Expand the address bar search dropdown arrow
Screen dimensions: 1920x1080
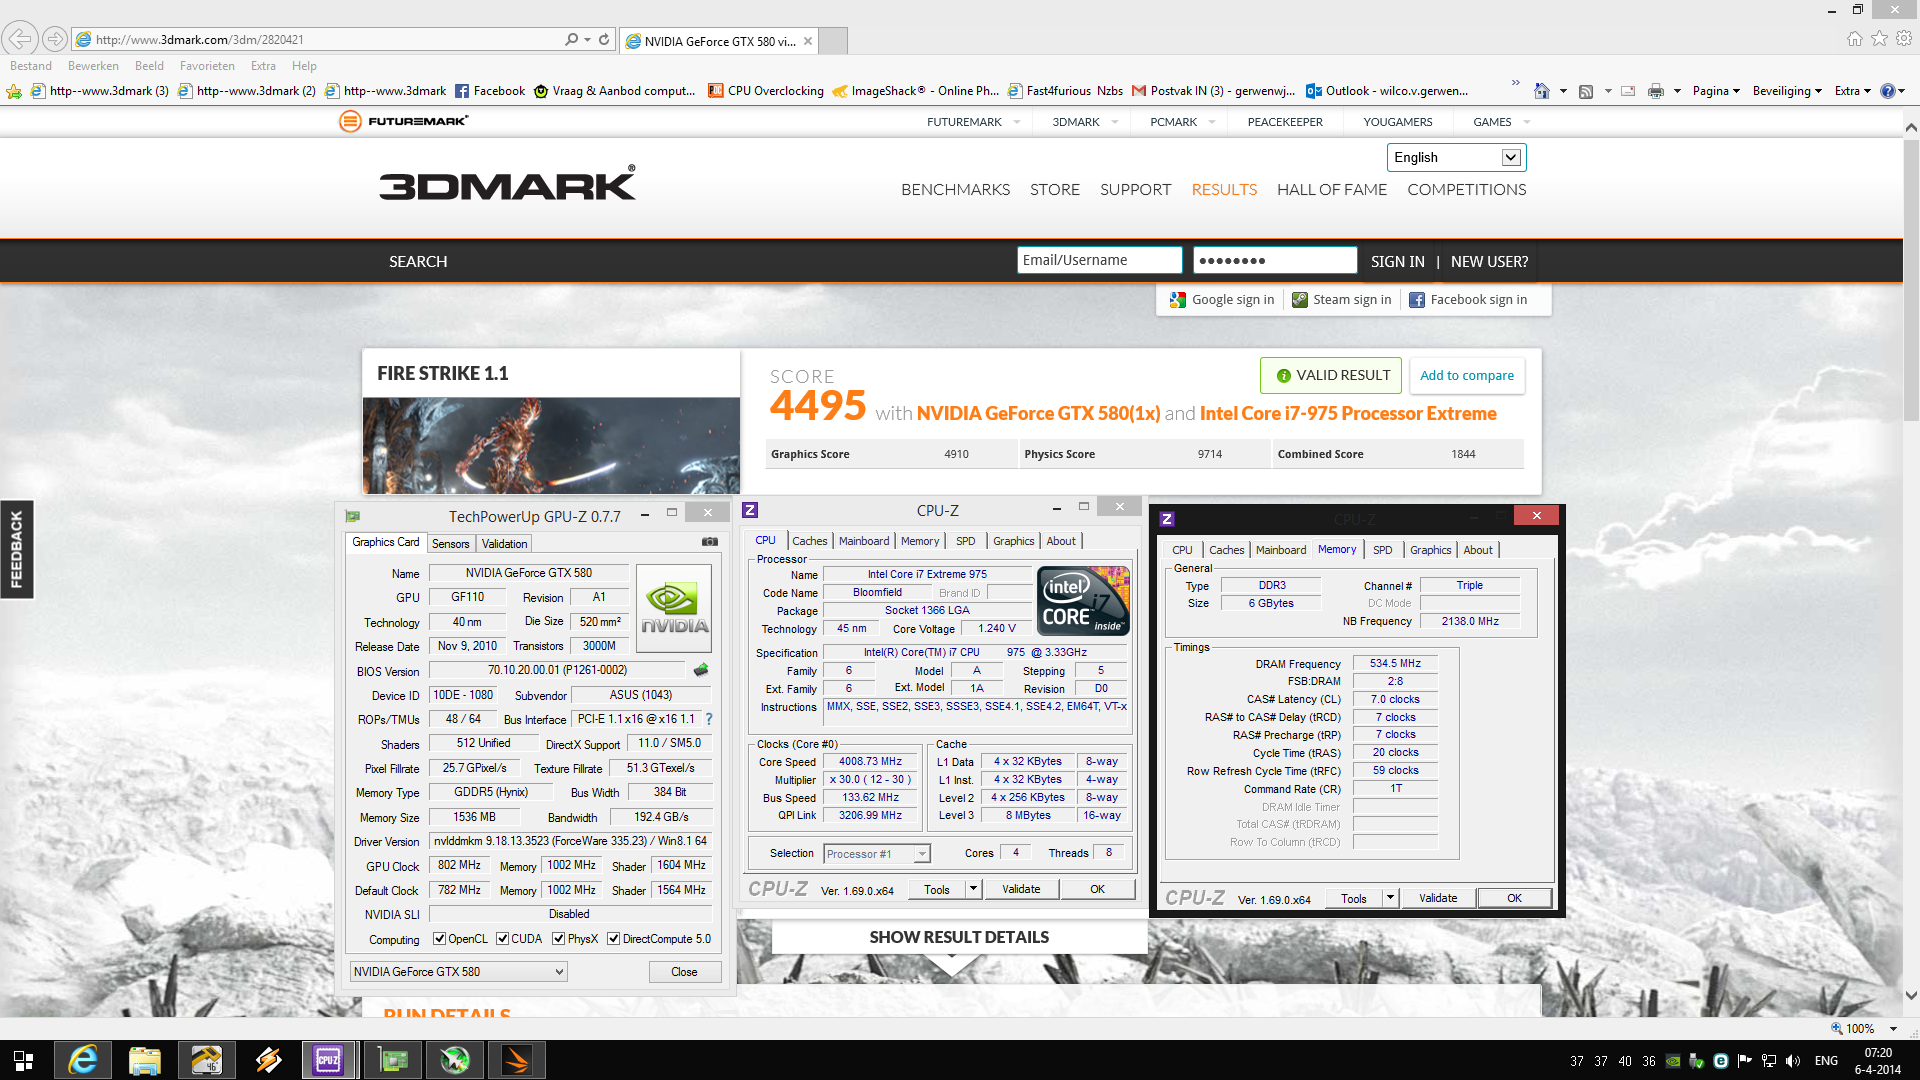click(587, 40)
